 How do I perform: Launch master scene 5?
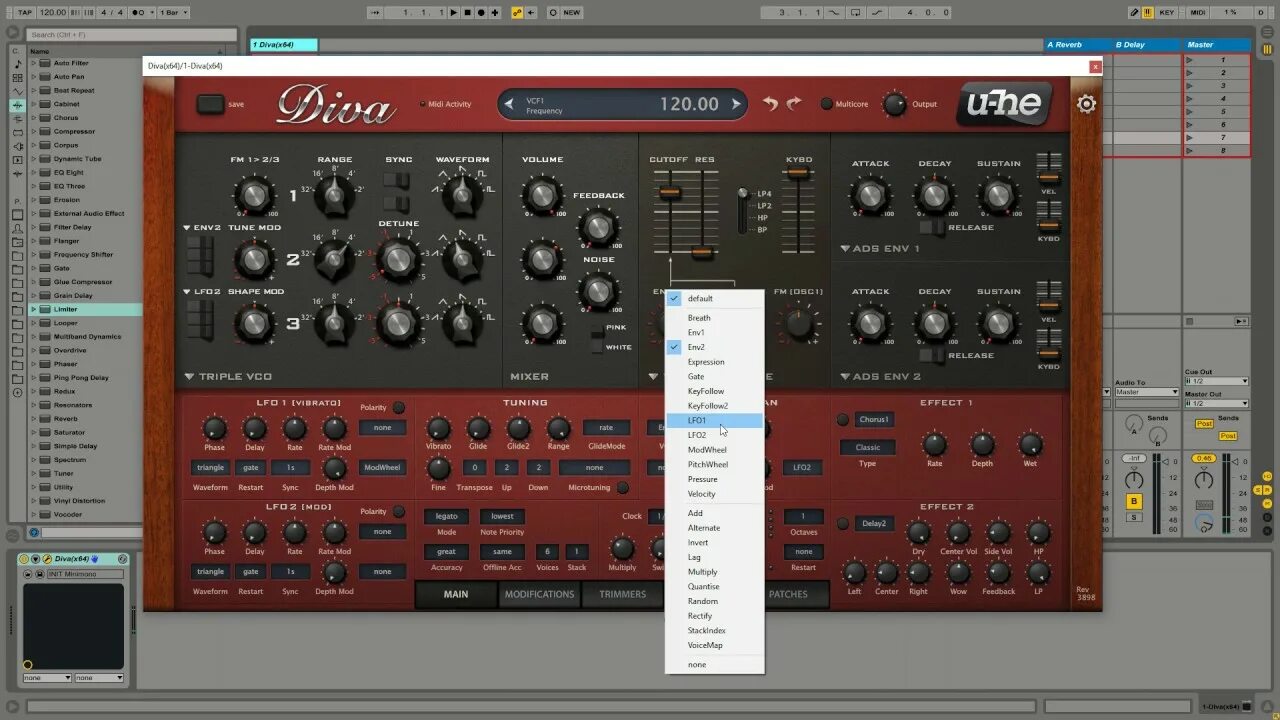click(x=1189, y=112)
